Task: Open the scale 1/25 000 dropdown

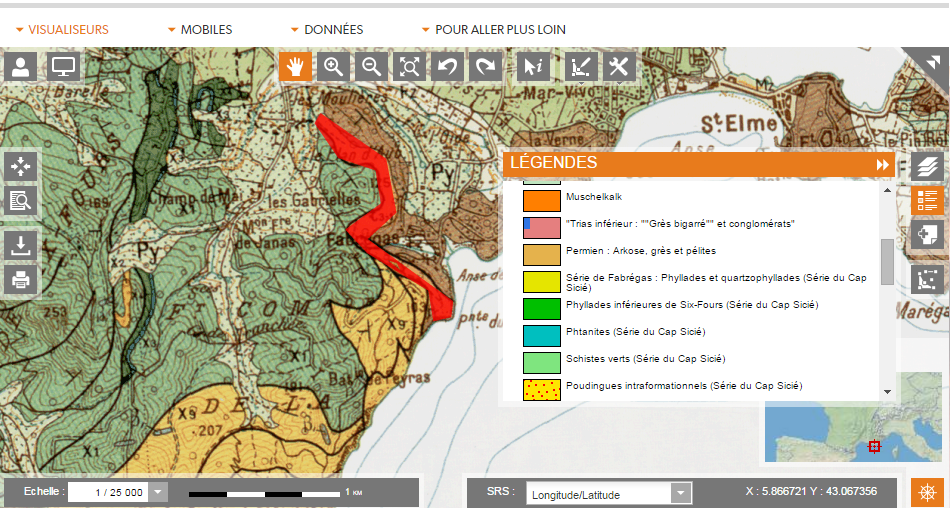Action: coord(159,492)
